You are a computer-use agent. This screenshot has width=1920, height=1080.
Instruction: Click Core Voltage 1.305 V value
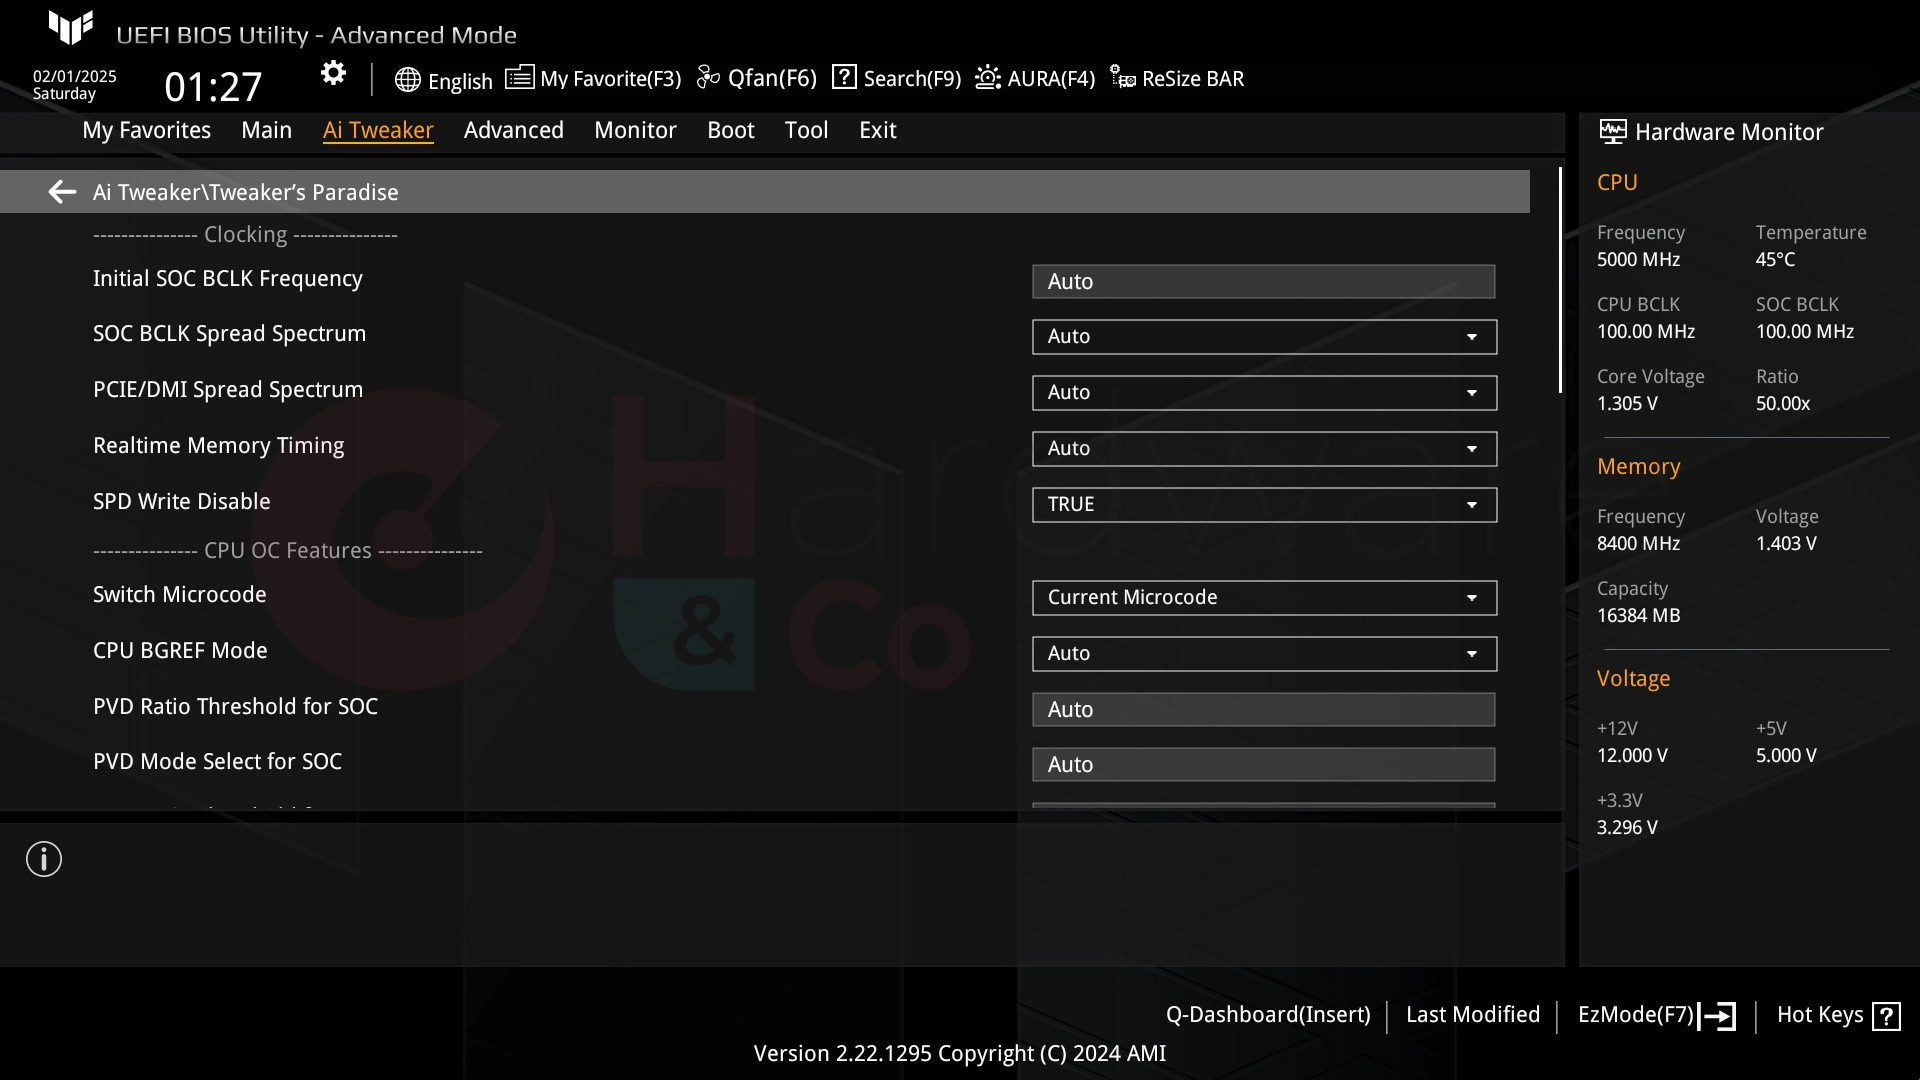pyautogui.click(x=1627, y=404)
